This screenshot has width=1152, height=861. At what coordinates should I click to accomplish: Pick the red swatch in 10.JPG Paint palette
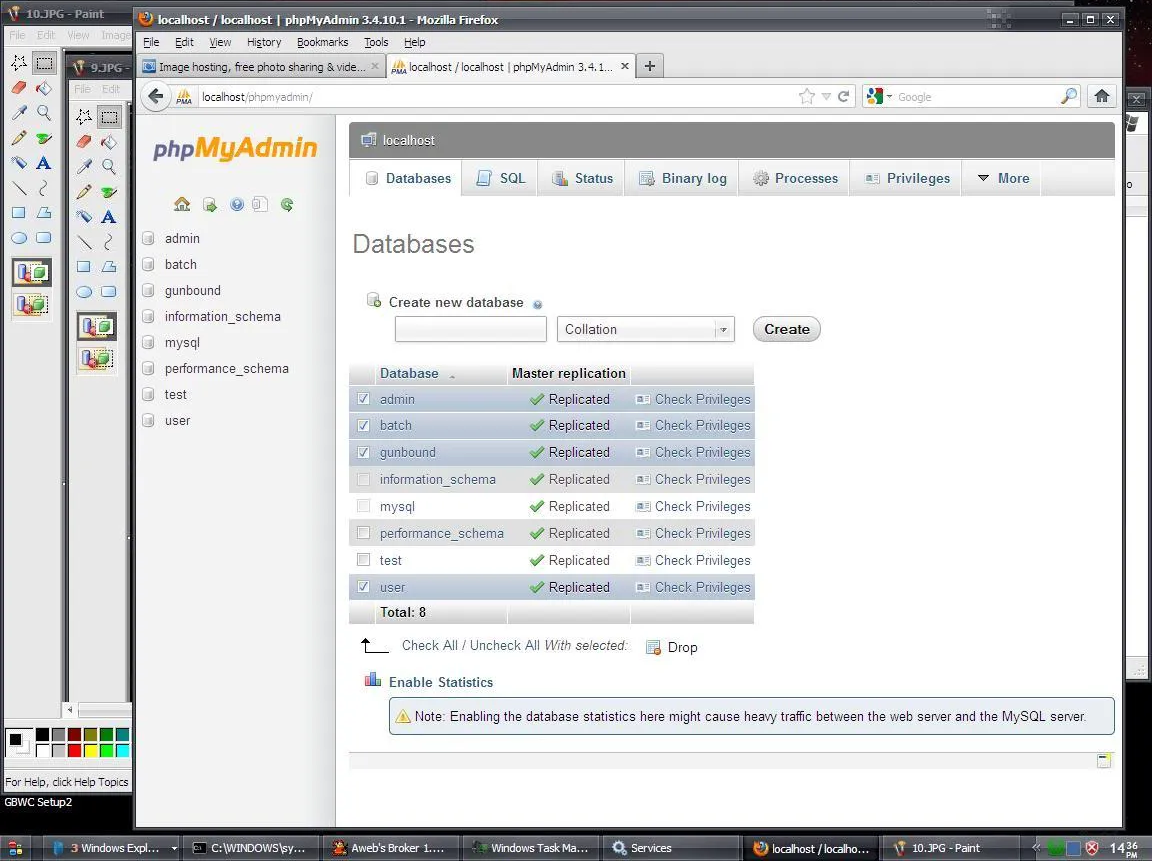(x=74, y=750)
